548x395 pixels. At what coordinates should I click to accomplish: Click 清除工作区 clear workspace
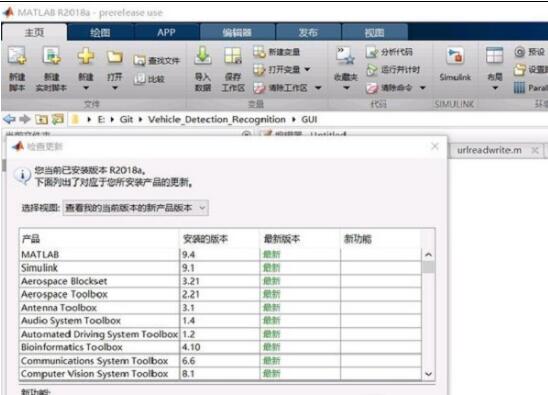tap(281, 87)
